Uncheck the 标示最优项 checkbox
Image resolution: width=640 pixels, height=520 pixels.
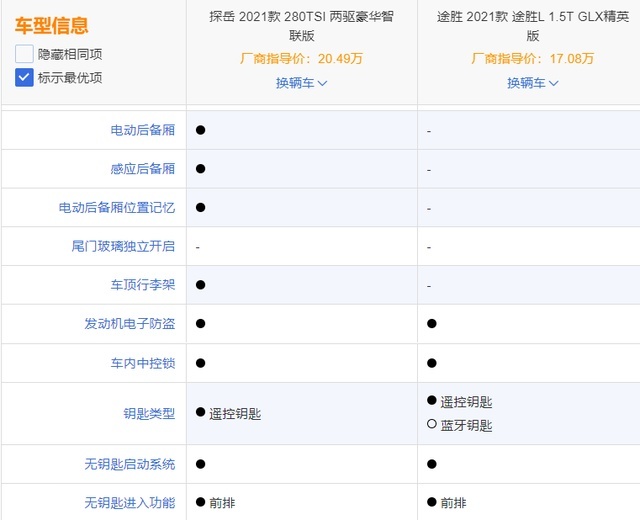coord(24,78)
